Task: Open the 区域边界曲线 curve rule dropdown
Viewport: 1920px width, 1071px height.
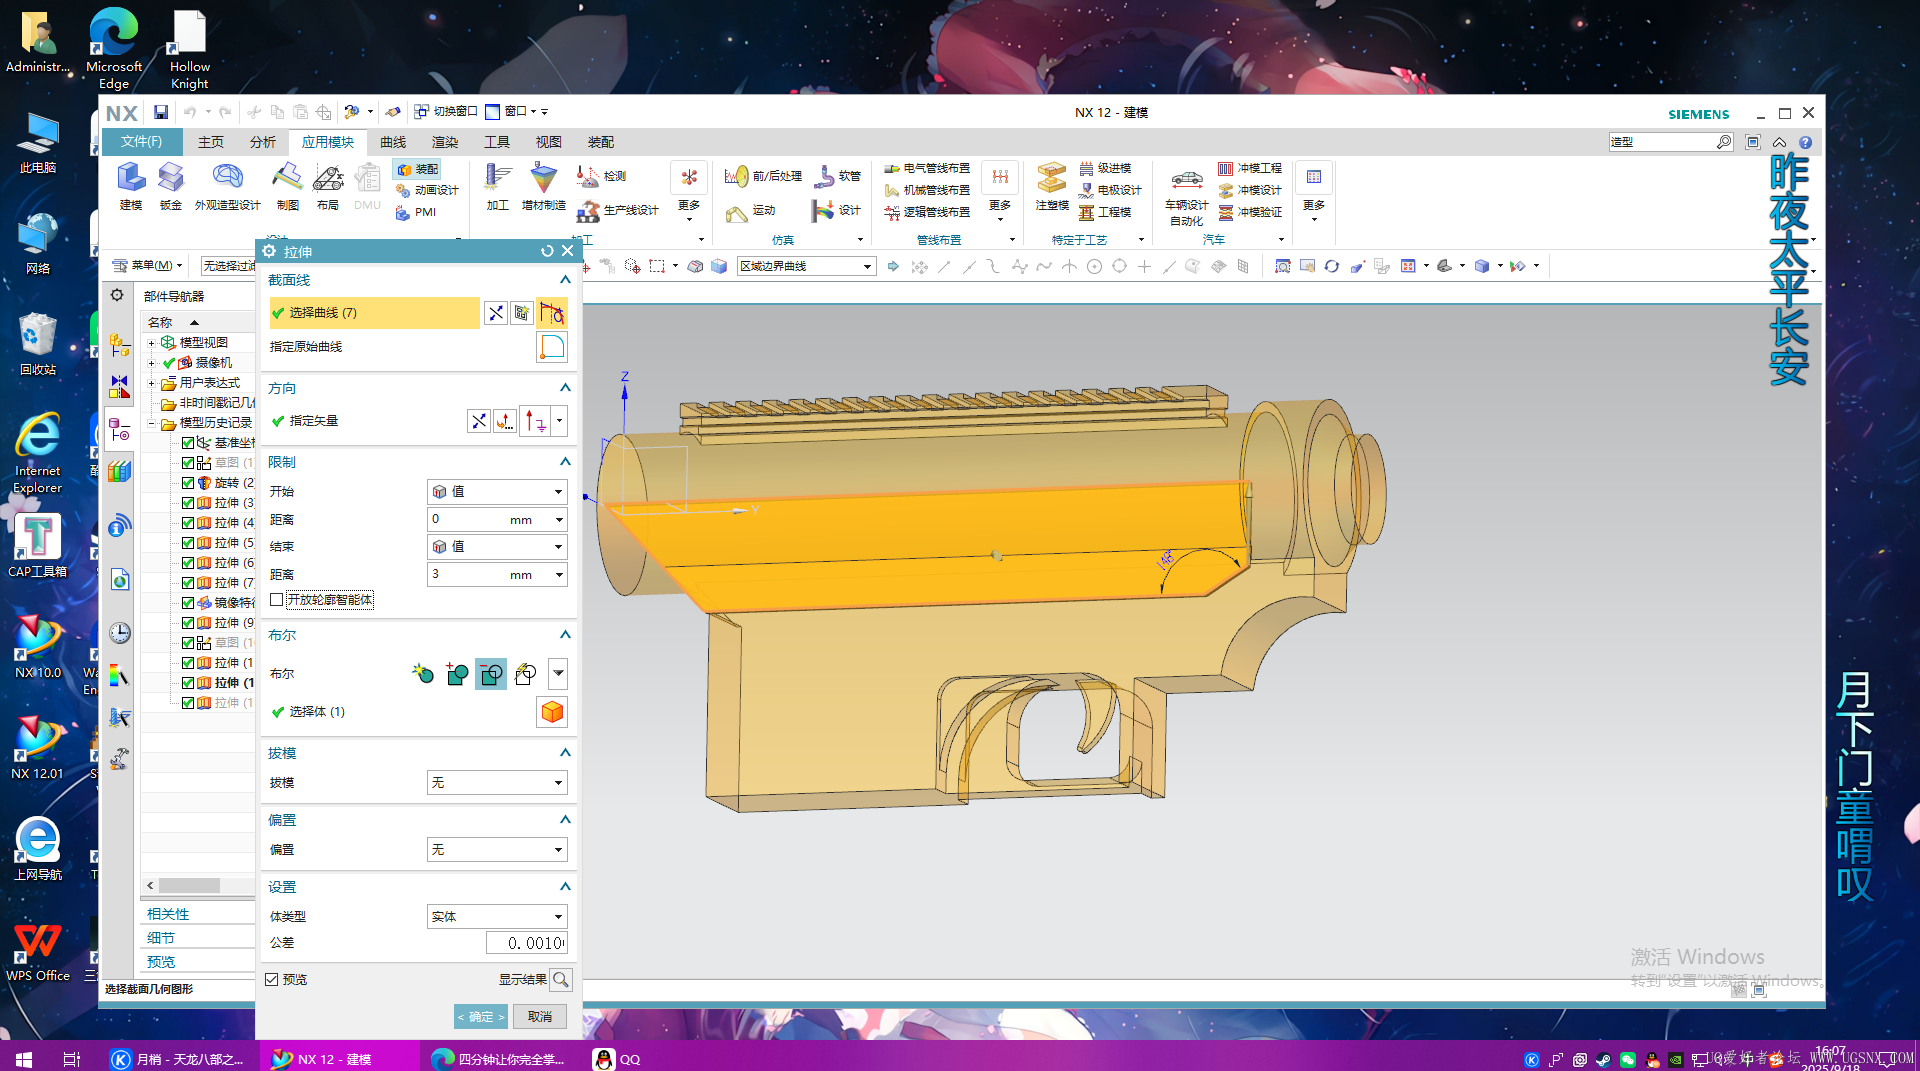Action: click(806, 266)
